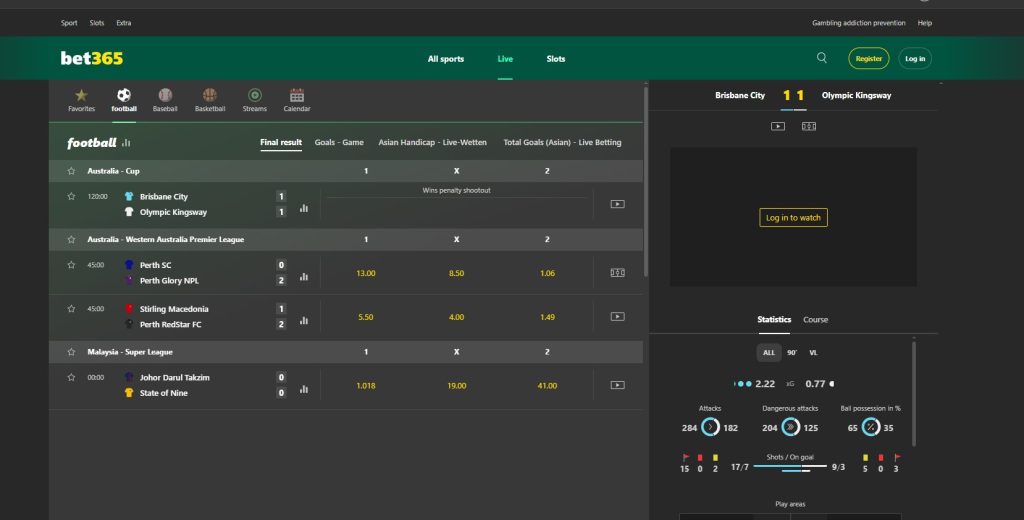Select pitch view in match panel

(808, 126)
